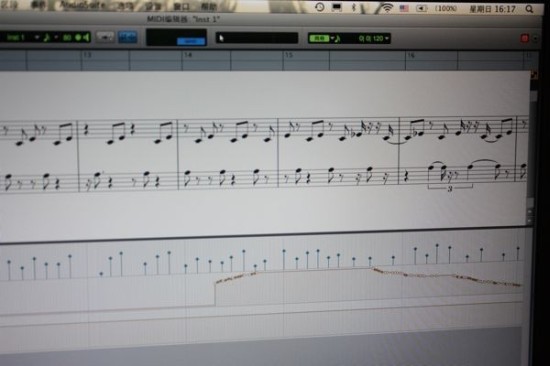Toggle the MIDI play-notes speaker icon
The height and width of the screenshot is (366, 550).
point(85,37)
